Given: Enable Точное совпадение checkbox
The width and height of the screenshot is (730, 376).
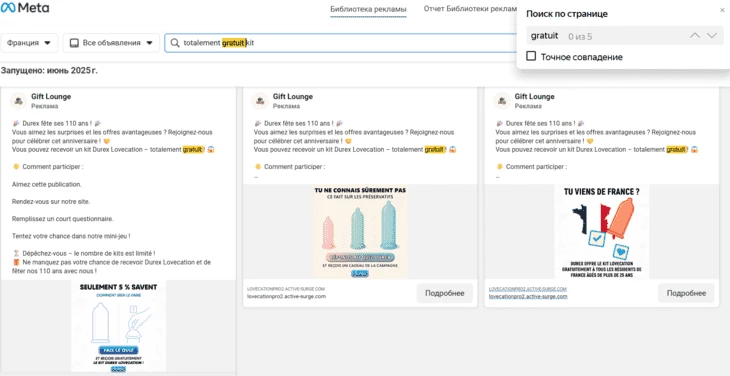Looking at the screenshot, I should click(531, 56).
